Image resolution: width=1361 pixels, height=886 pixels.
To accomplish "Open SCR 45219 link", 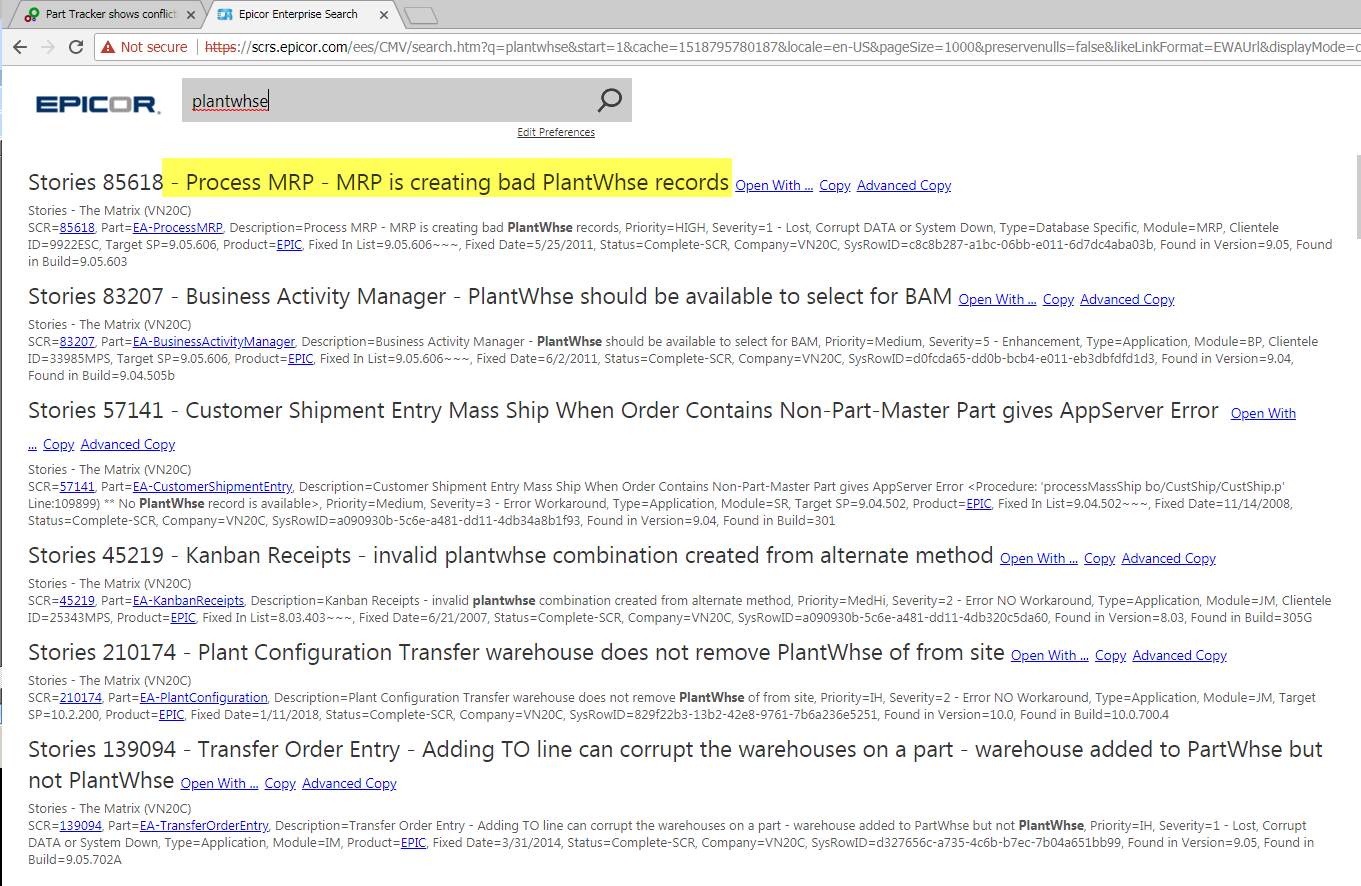I will coord(77,601).
